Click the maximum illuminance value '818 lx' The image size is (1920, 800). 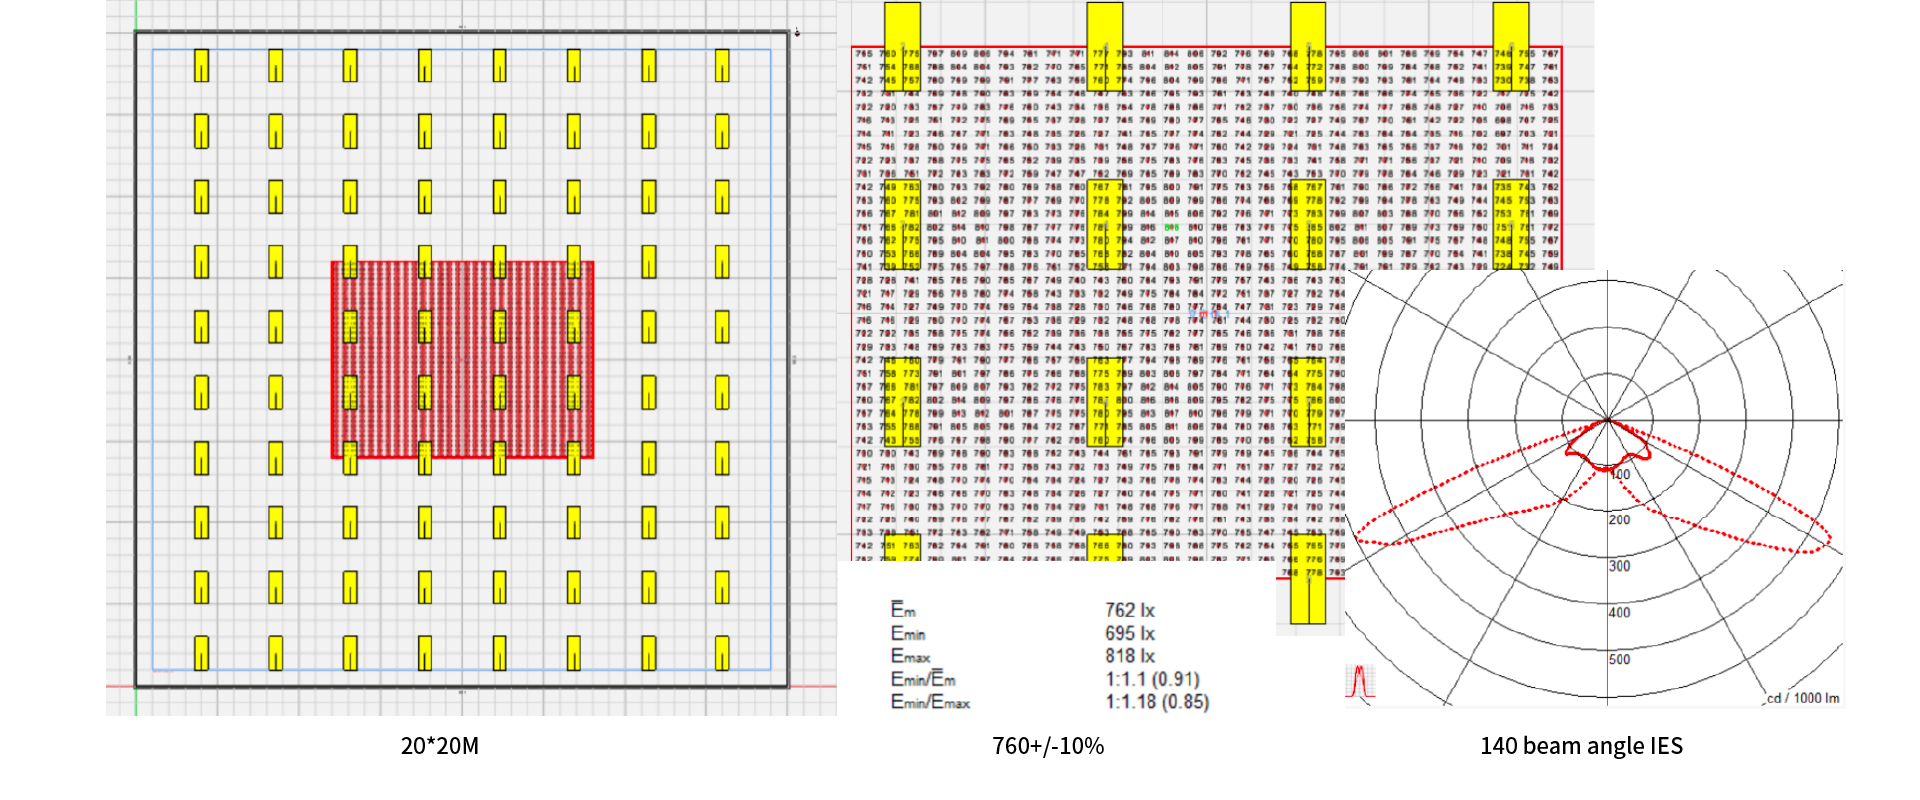[x=1130, y=656]
